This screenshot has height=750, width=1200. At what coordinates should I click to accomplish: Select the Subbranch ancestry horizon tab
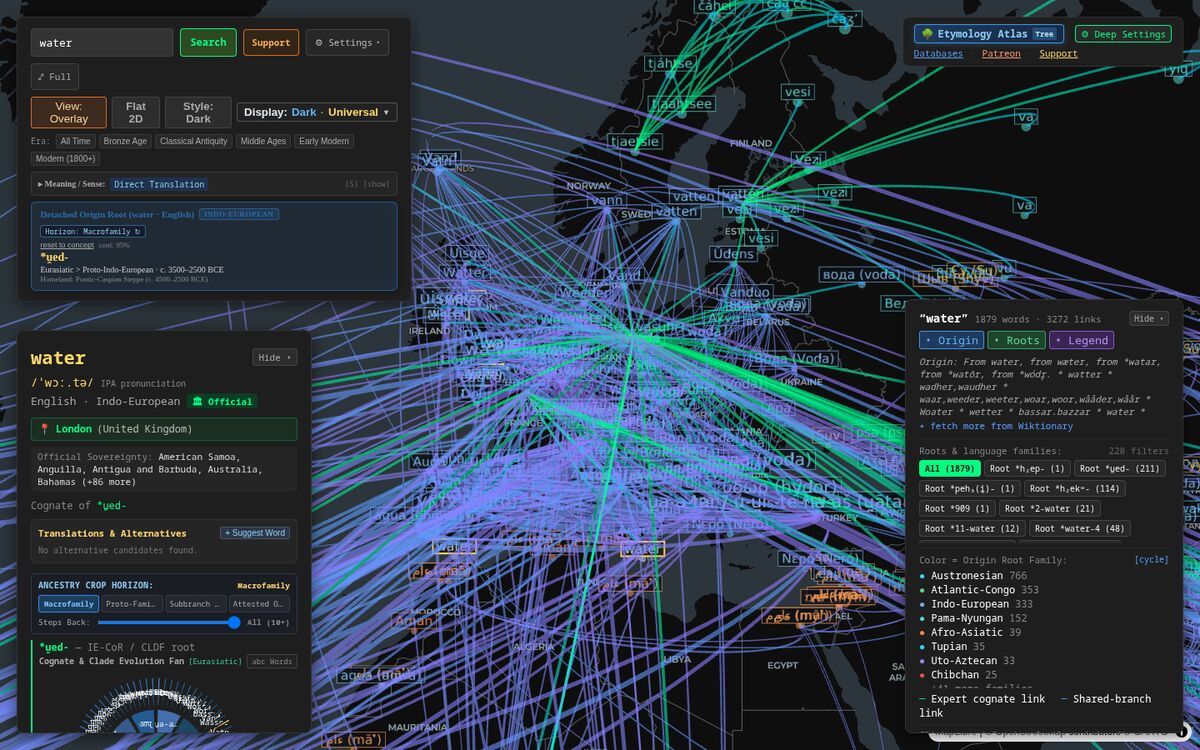pos(194,604)
